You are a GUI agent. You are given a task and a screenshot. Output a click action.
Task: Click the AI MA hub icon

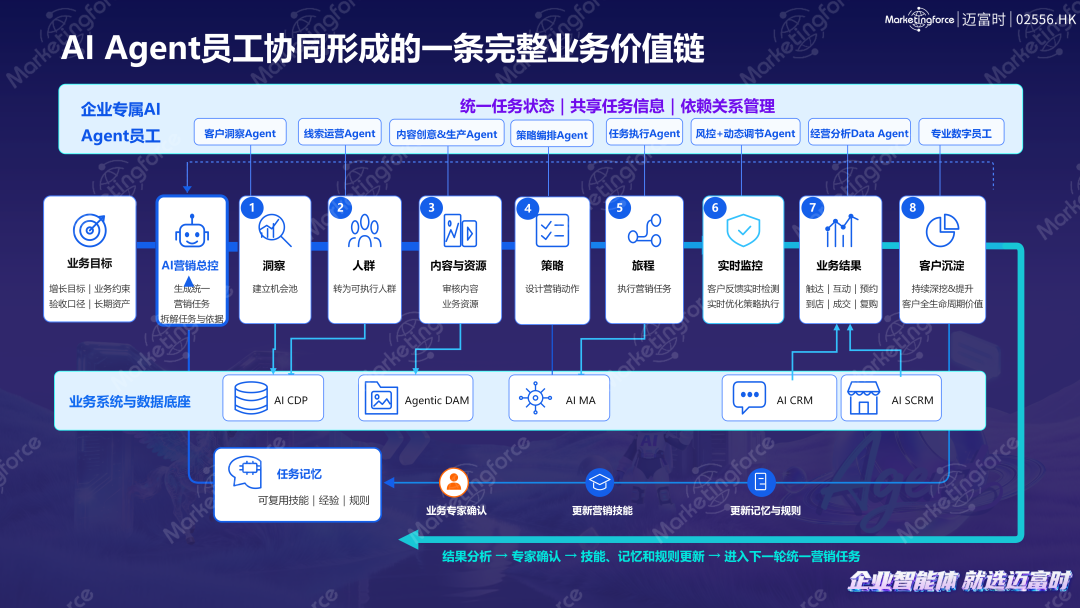click(x=535, y=398)
